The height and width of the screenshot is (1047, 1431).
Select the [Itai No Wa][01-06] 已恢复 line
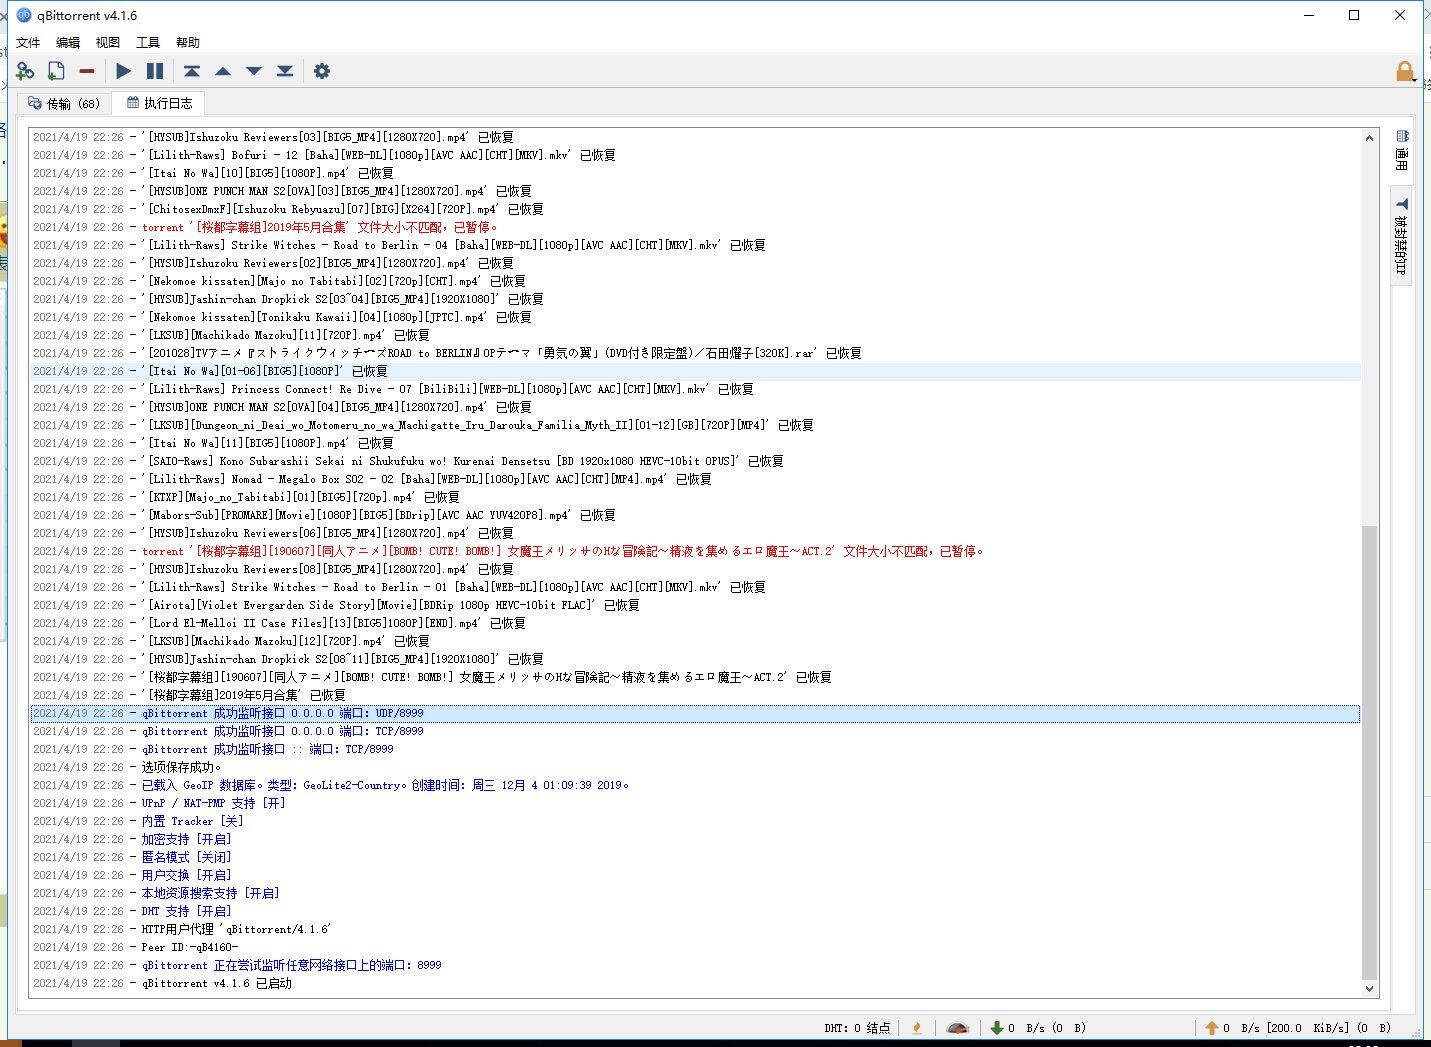tap(695, 371)
